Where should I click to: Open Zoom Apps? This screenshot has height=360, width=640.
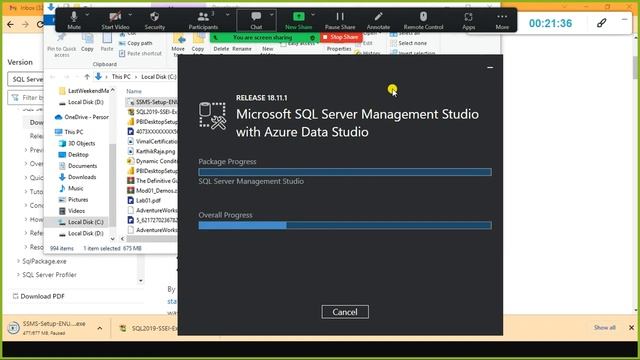[x=469, y=20]
